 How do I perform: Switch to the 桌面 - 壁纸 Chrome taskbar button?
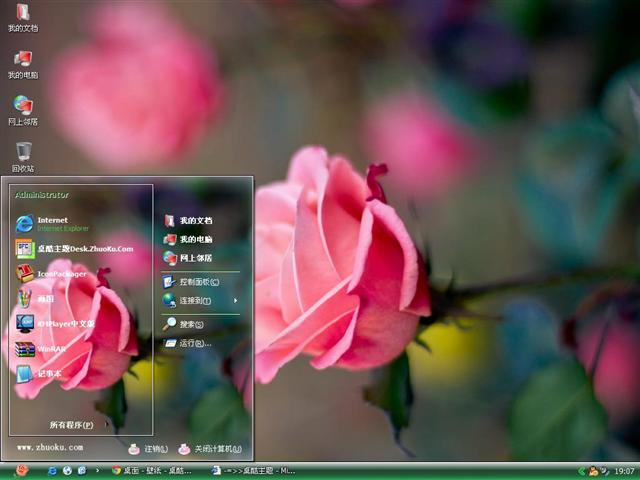tap(152, 471)
